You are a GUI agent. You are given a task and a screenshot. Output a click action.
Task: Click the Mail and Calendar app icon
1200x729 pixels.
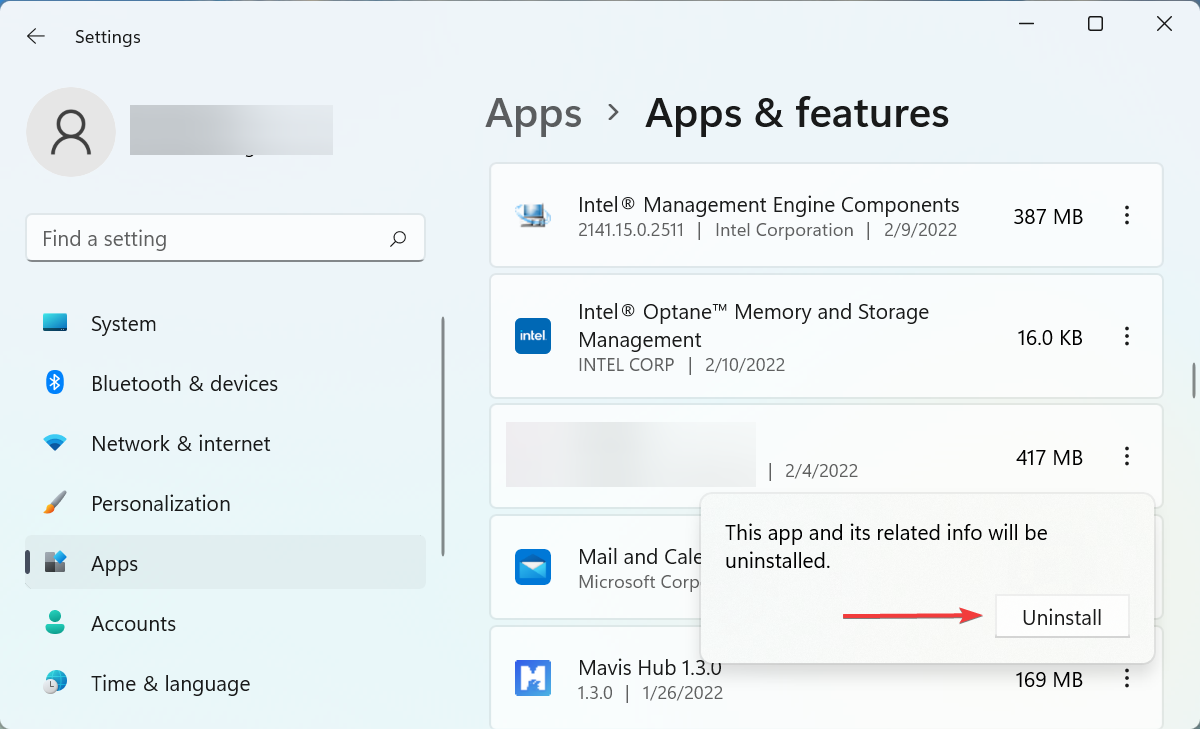[533, 567]
